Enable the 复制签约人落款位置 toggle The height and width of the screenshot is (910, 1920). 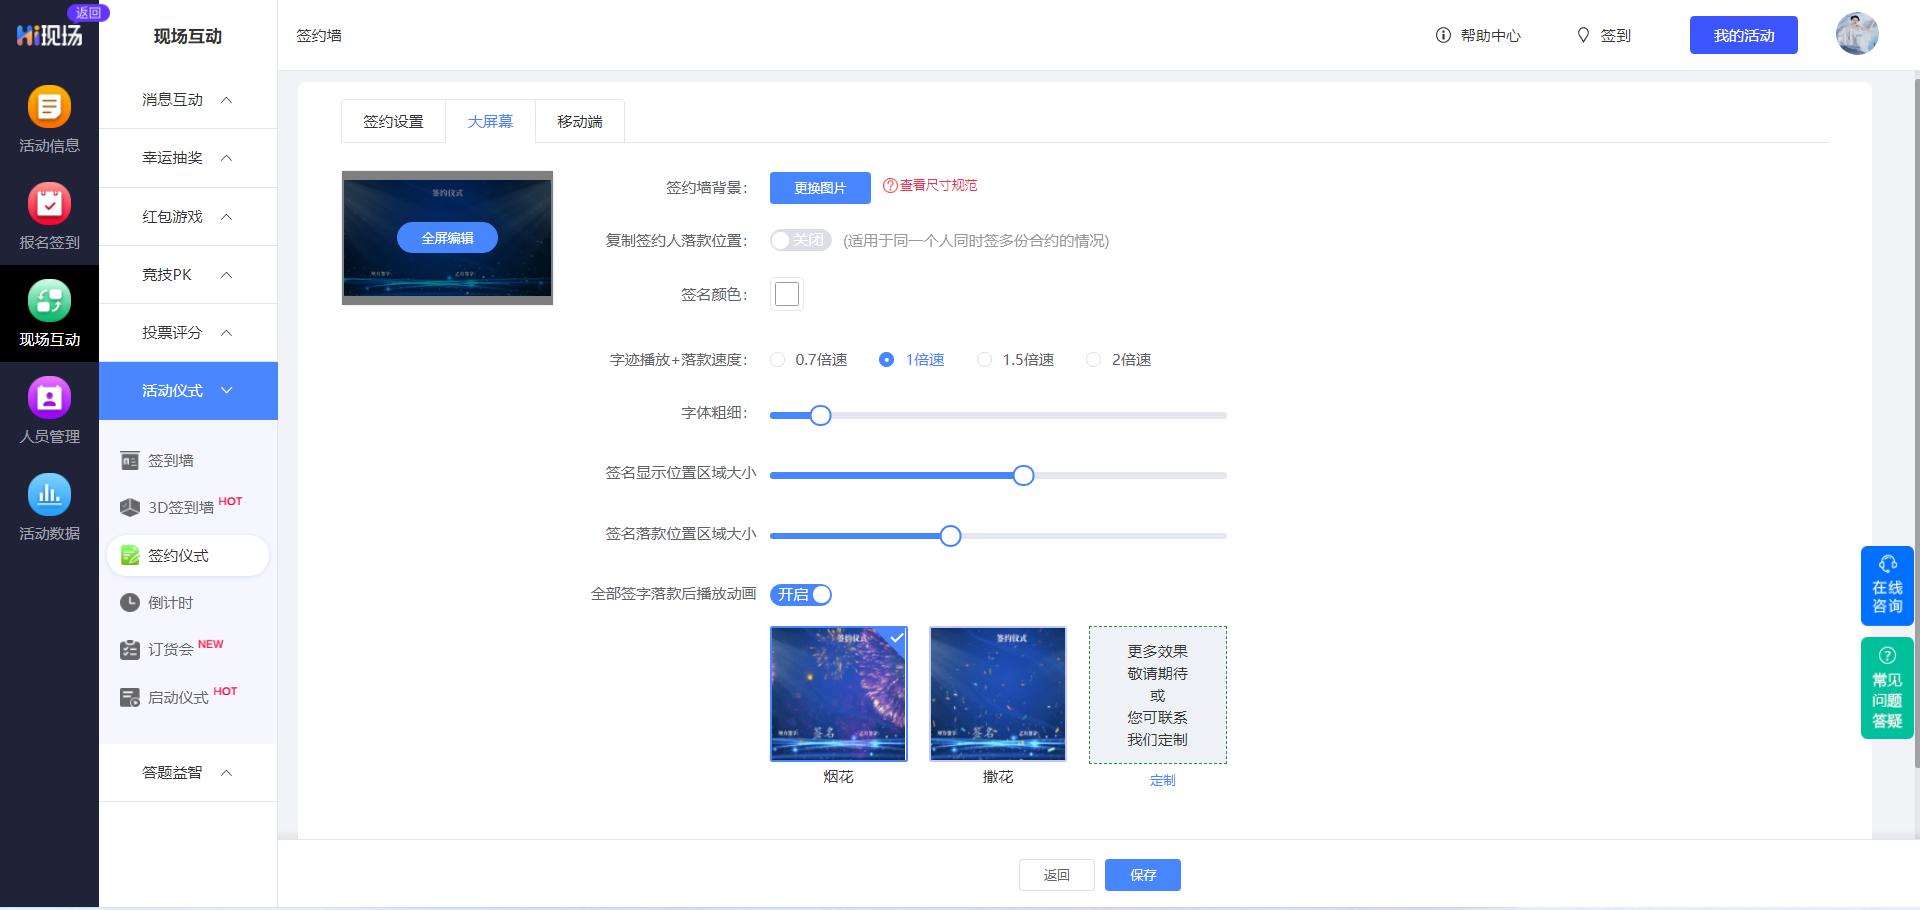pyautogui.click(x=800, y=240)
